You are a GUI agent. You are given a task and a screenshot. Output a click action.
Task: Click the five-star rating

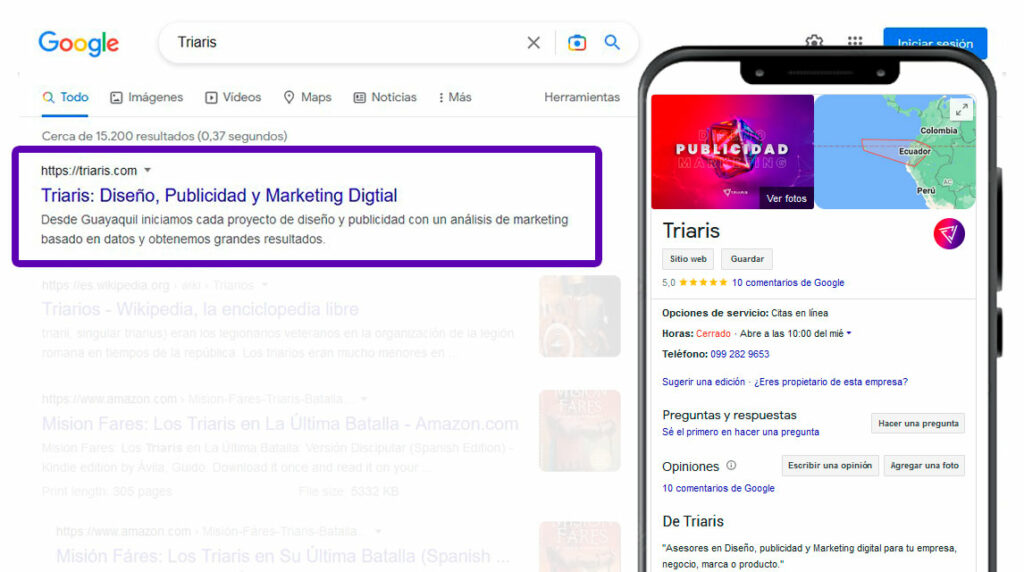pyautogui.click(x=703, y=283)
